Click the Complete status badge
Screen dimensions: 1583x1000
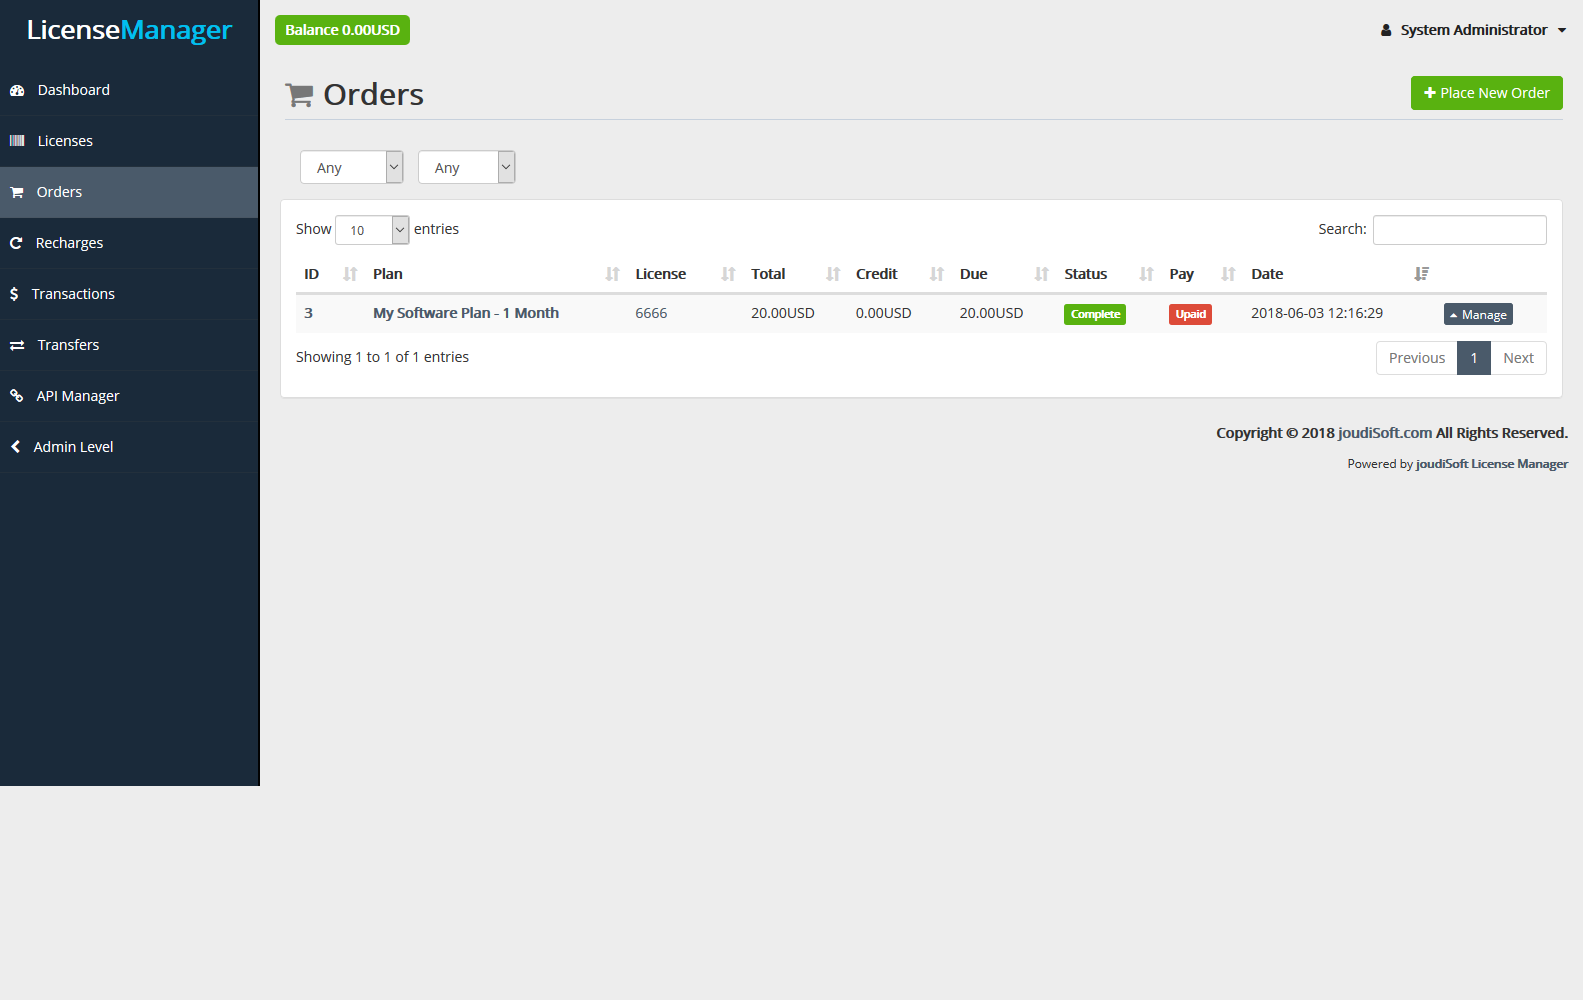point(1095,314)
